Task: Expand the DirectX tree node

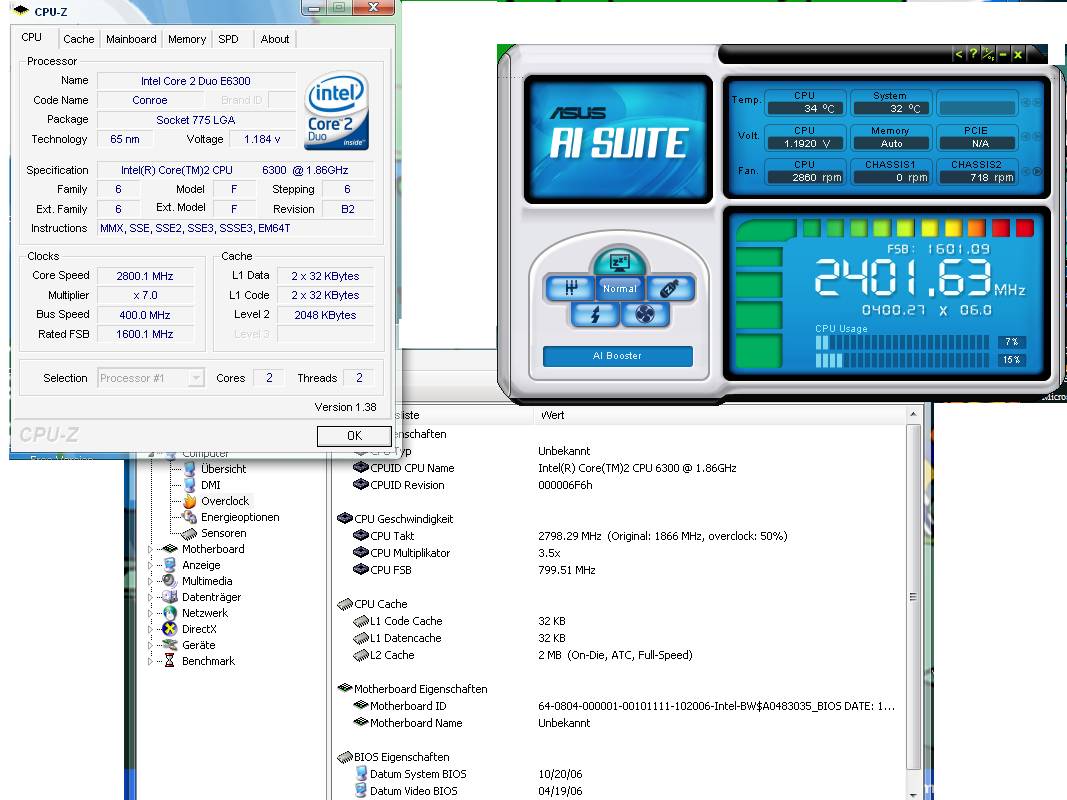Action: [150, 629]
